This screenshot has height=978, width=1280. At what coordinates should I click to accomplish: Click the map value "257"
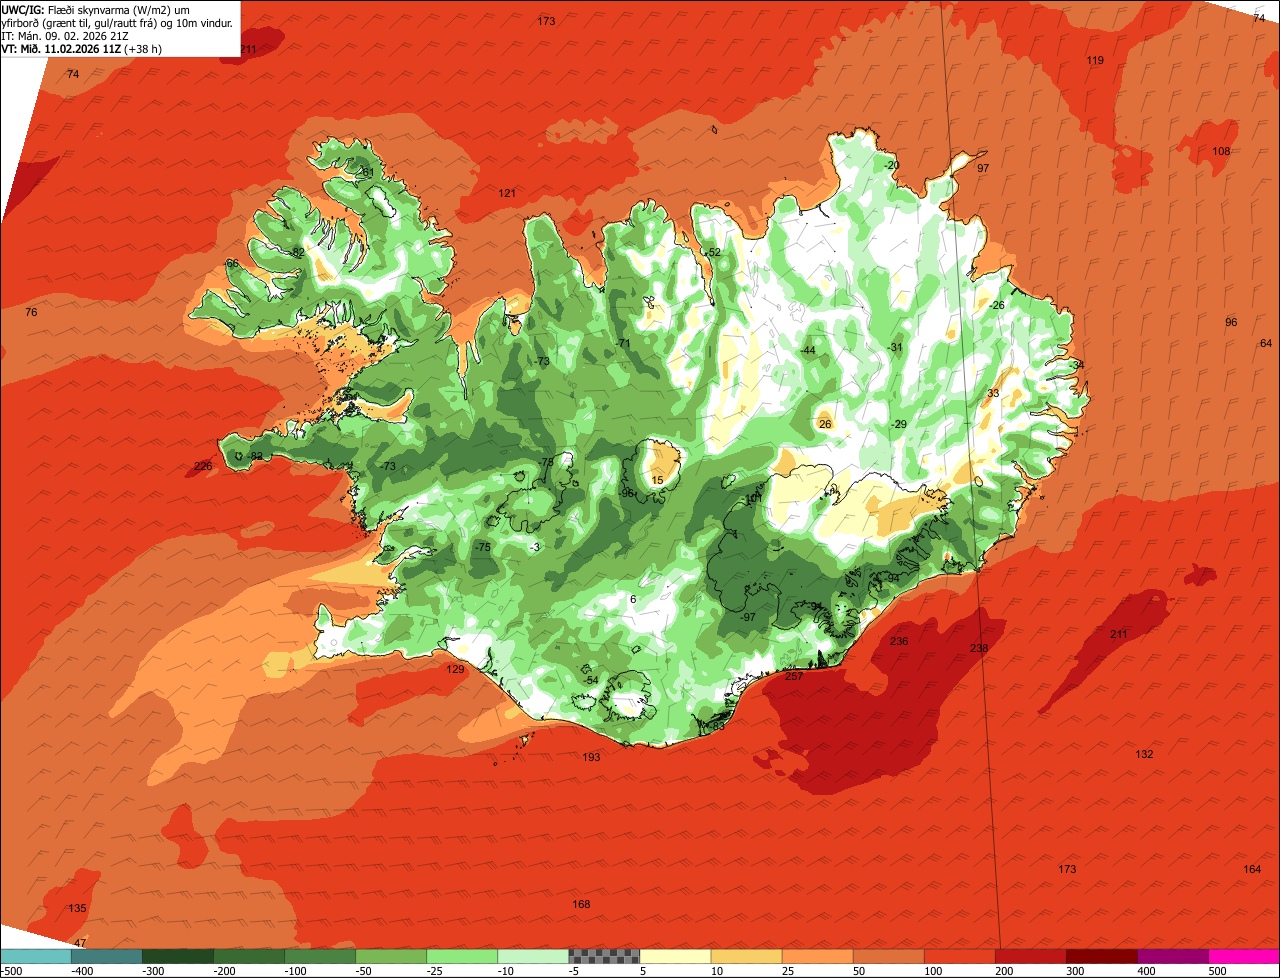(793, 677)
